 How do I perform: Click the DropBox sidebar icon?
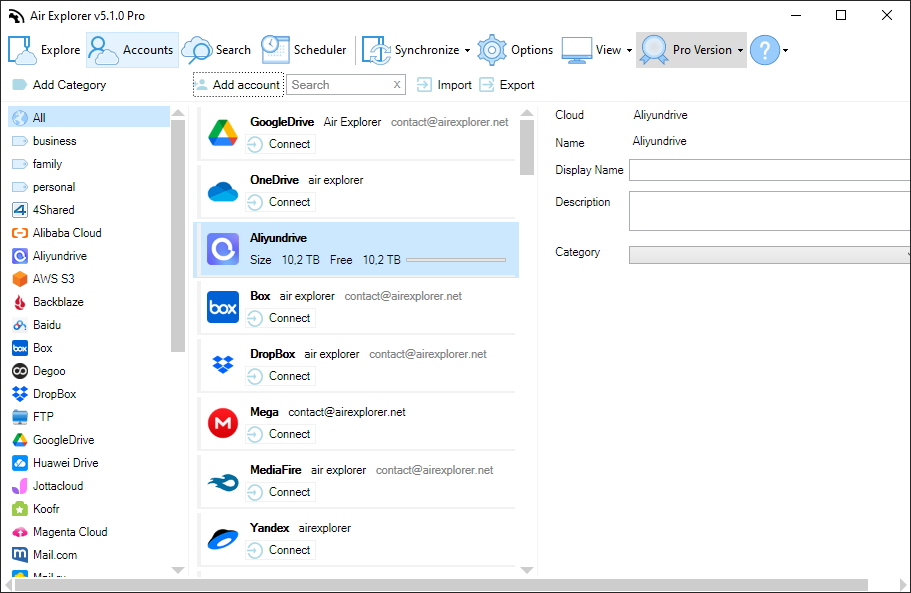point(20,394)
